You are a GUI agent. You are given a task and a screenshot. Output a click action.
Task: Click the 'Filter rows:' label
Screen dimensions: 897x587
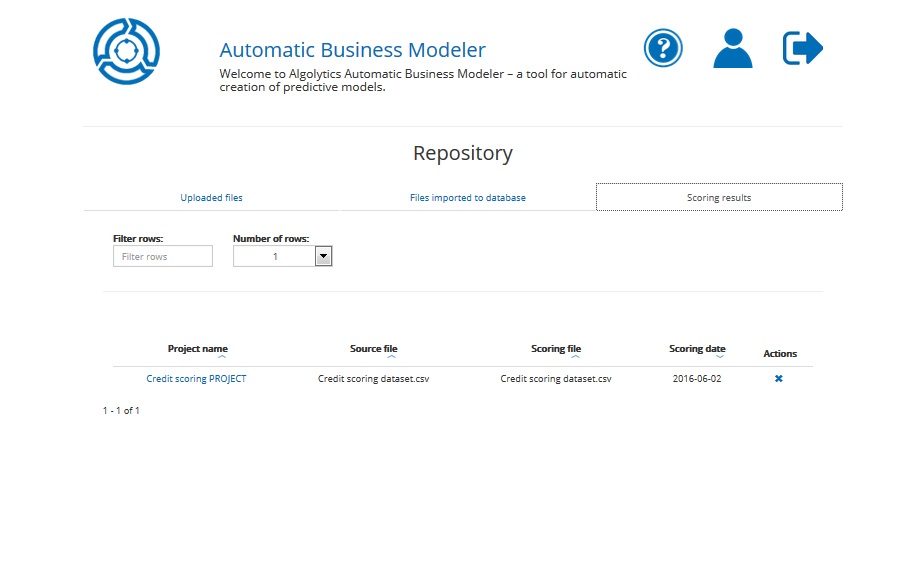click(138, 239)
